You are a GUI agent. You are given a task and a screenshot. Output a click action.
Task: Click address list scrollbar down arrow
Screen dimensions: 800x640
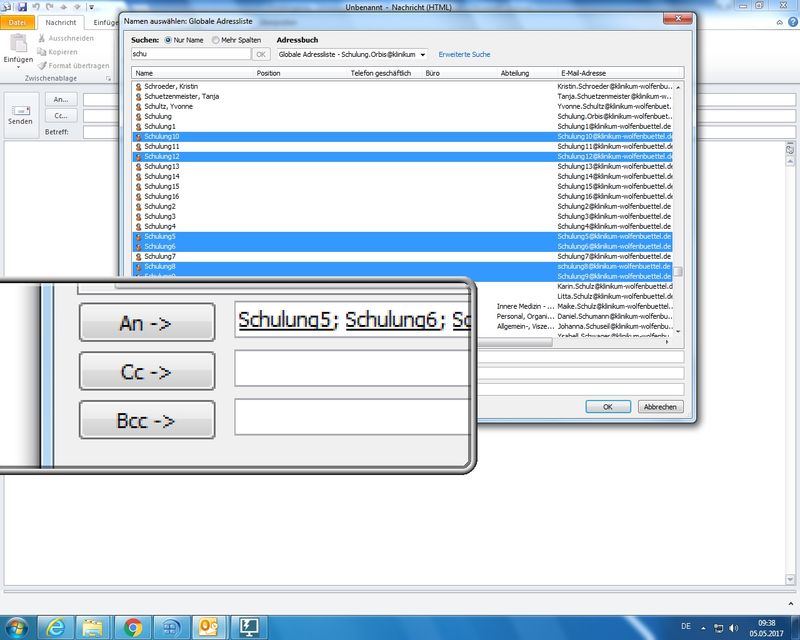(678, 331)
